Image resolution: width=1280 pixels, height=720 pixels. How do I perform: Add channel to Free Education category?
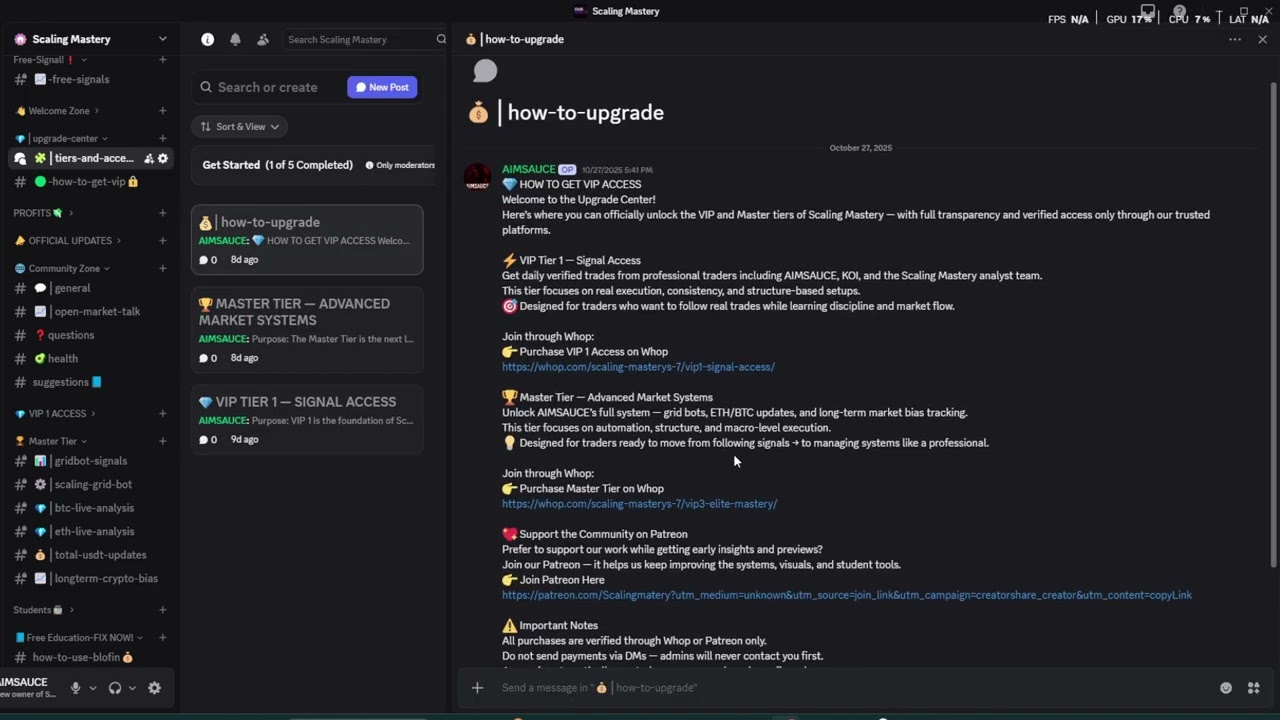[x=162, y=637]
